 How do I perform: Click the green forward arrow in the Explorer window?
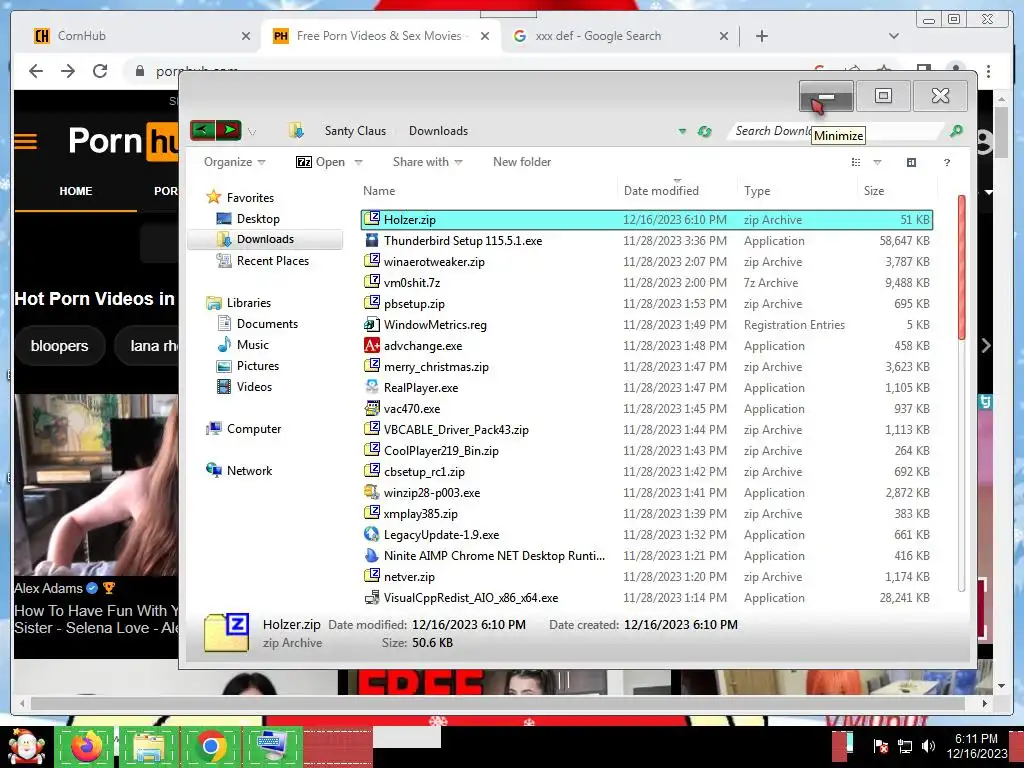tap(229, 131)
